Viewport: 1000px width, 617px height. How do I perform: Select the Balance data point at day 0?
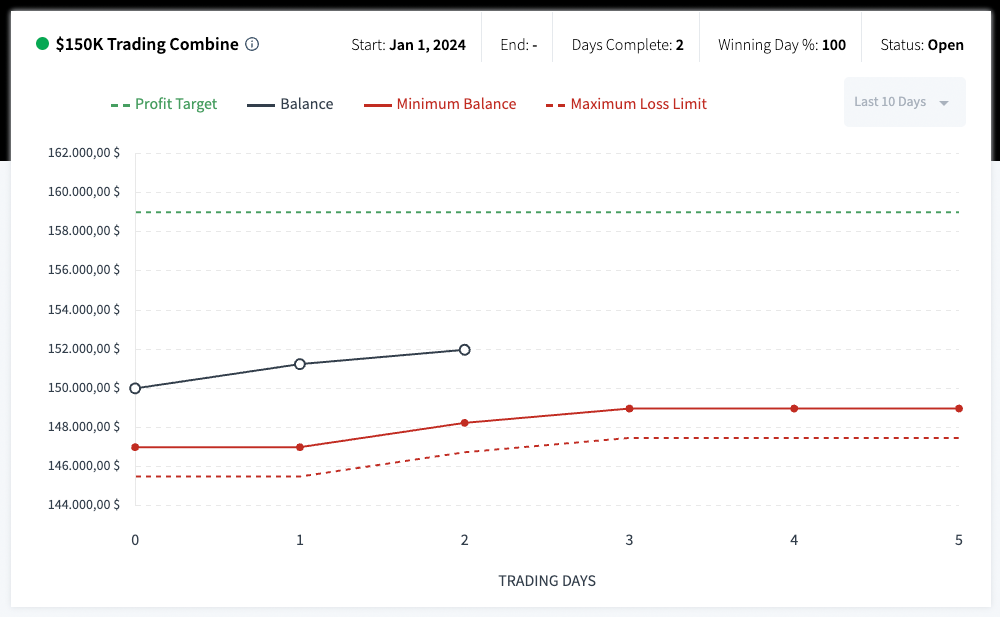coord(135,388)
